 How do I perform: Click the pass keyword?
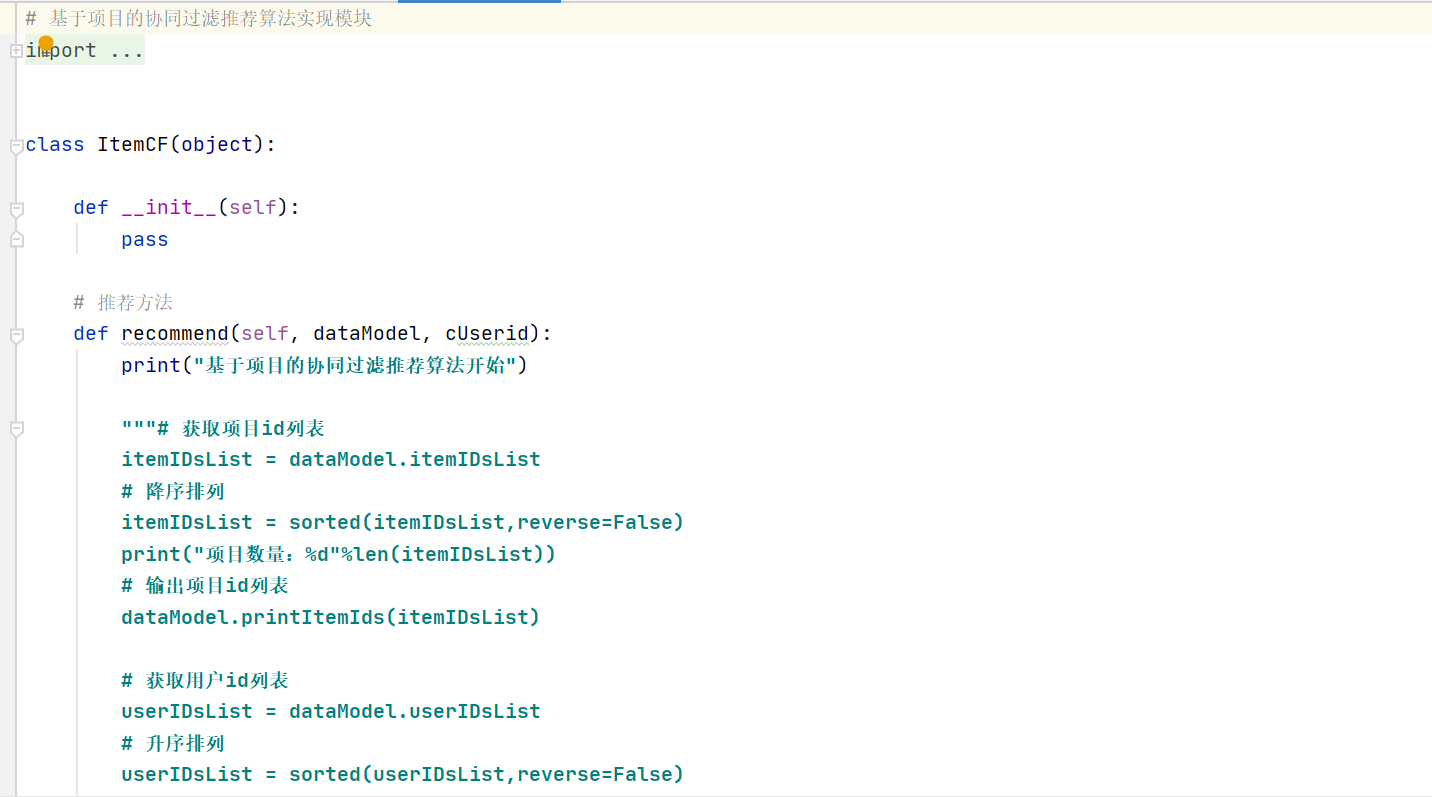tap(143, 239)
